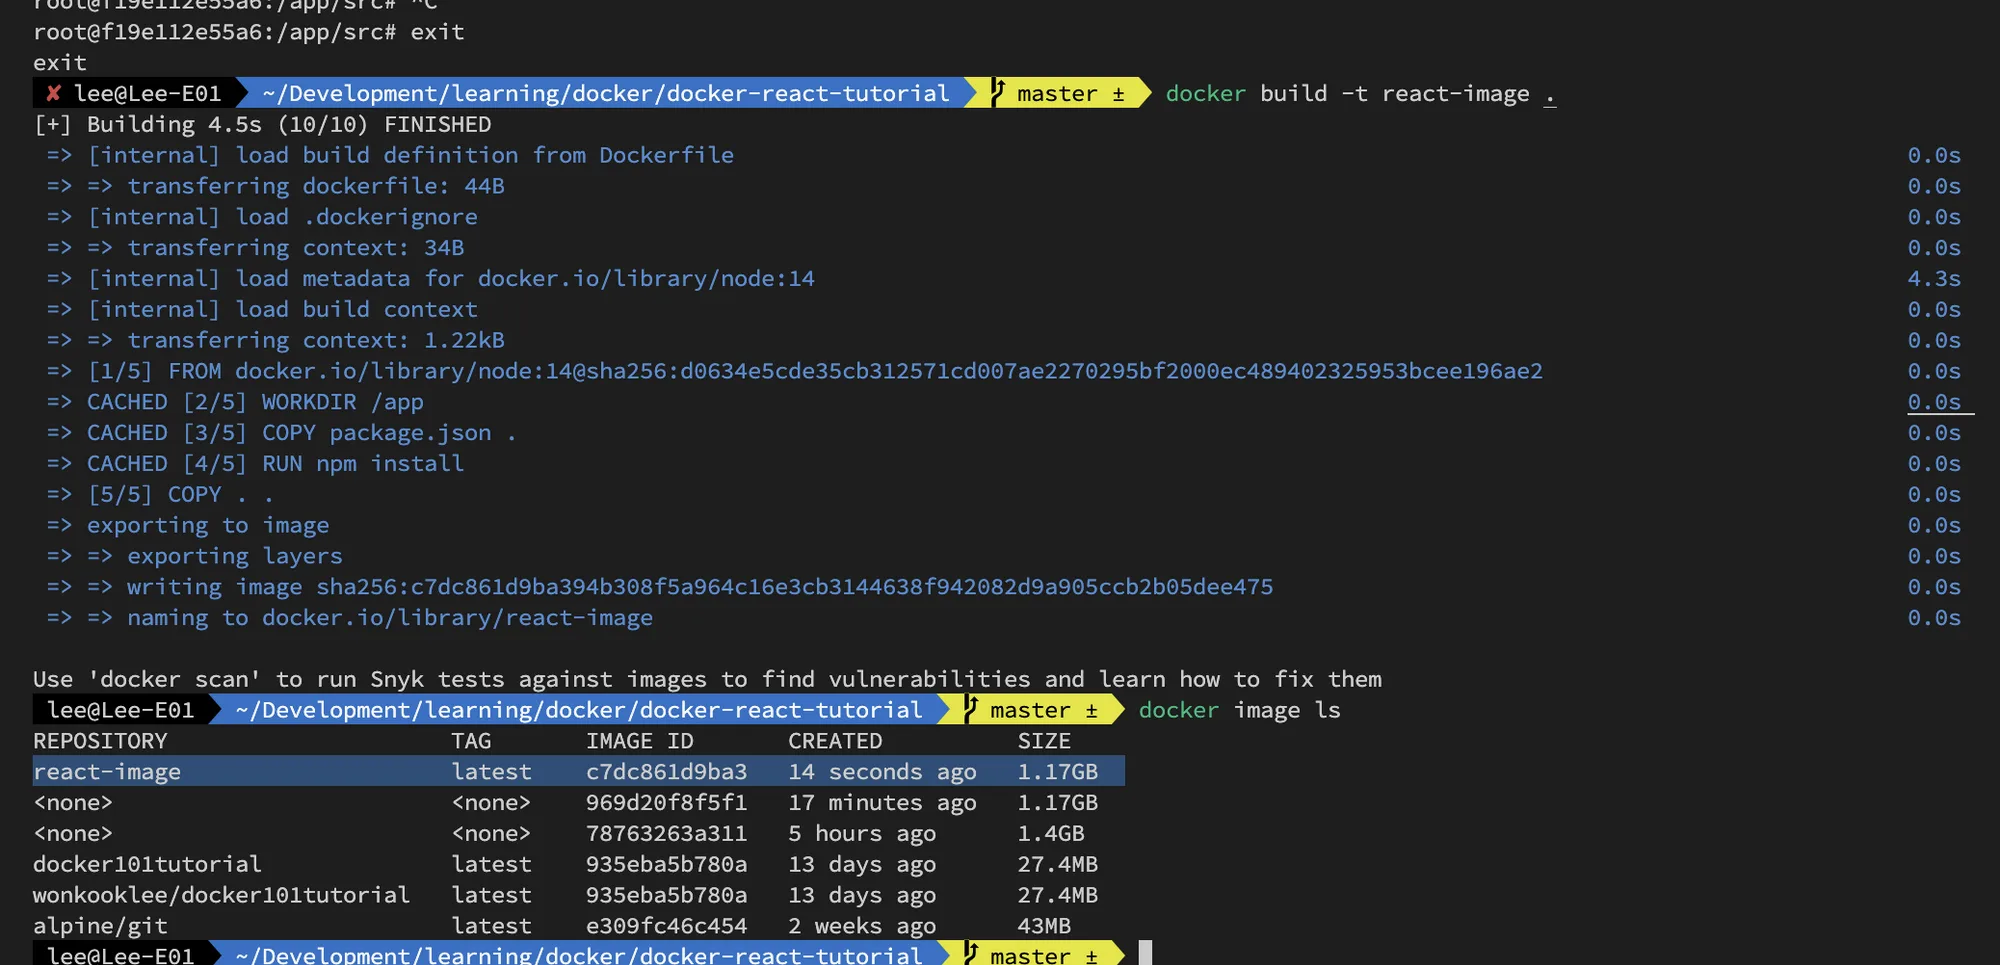Screen dimensions: 2000x965
Task: Click the underlined 0.0s on WORKDIR row
Action: (x=1934, y=402)
